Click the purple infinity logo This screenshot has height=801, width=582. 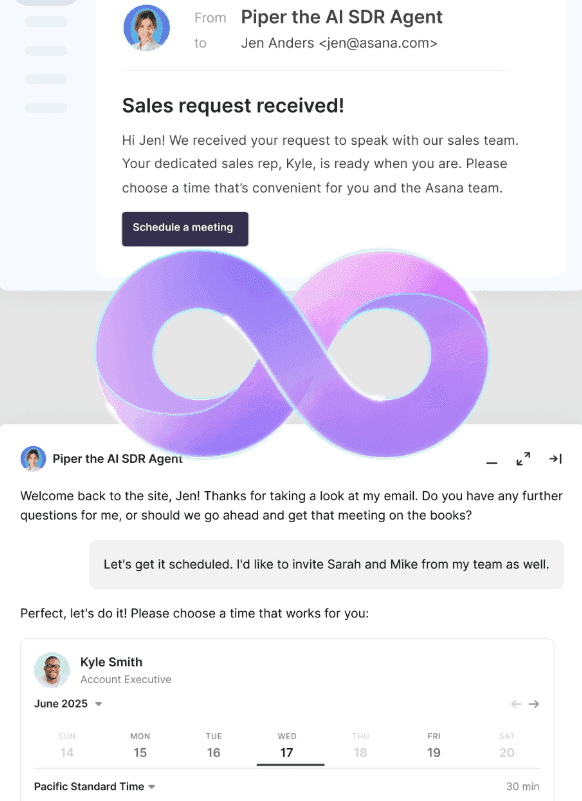coord(292,353)
